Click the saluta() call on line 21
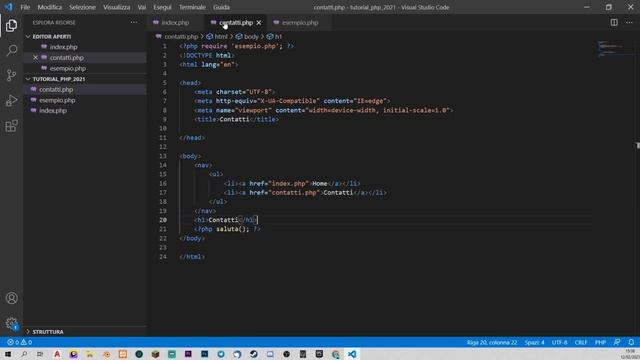The image size is (640, 360). pos(232,229)
